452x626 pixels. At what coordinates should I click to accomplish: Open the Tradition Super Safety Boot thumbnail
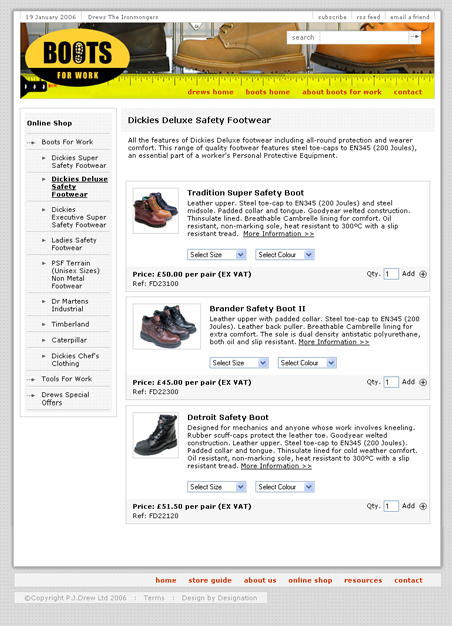[156, 211]
